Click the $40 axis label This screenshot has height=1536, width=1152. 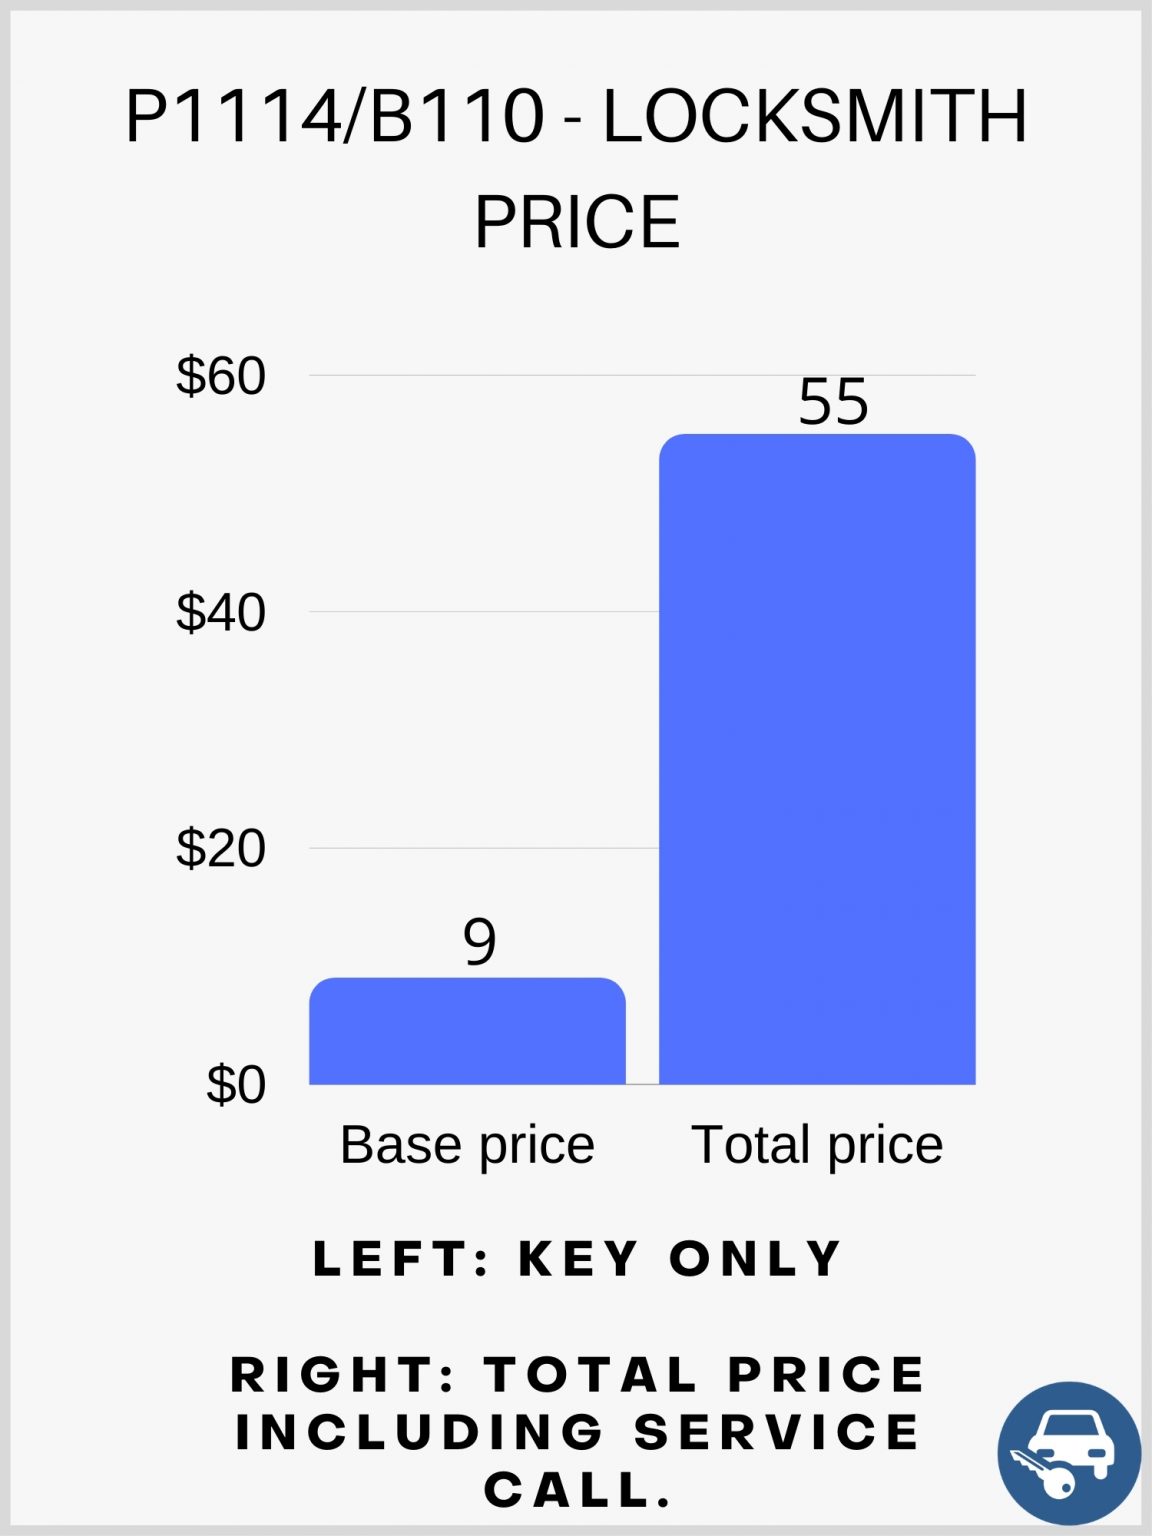pyautogui.click(x=221, y=612)
